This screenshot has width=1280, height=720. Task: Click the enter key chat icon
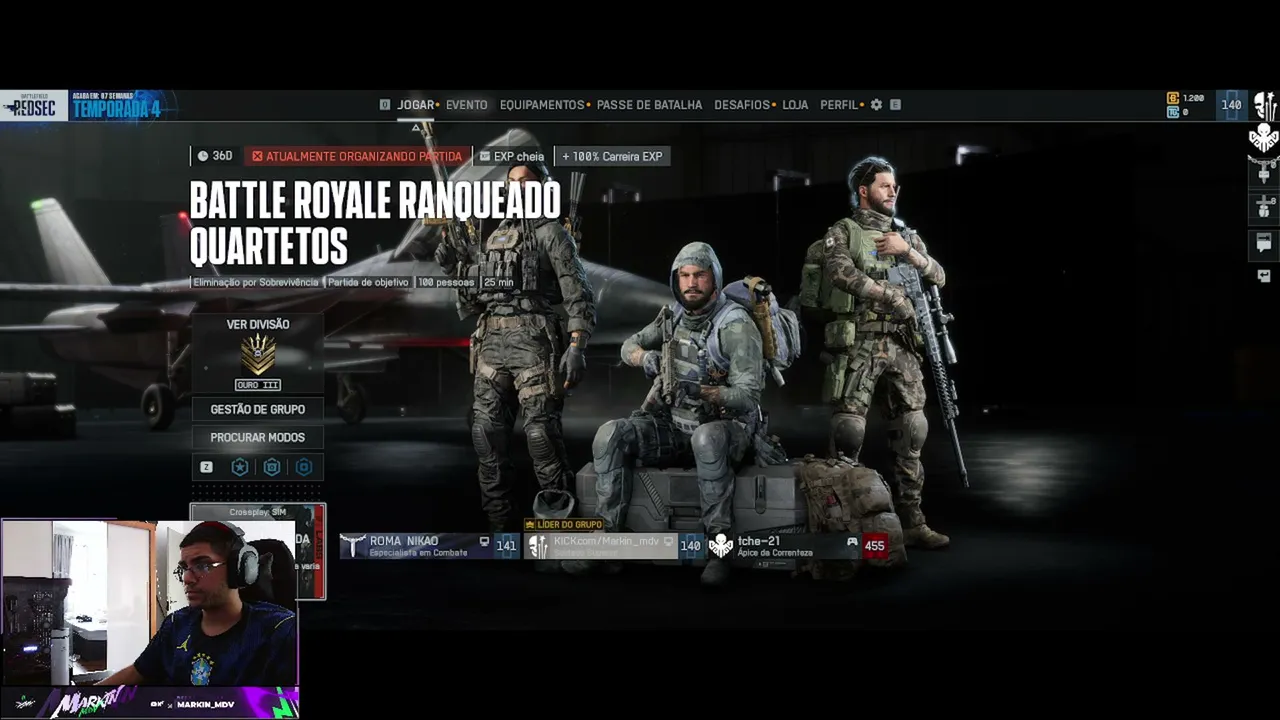coord(1264,276)
